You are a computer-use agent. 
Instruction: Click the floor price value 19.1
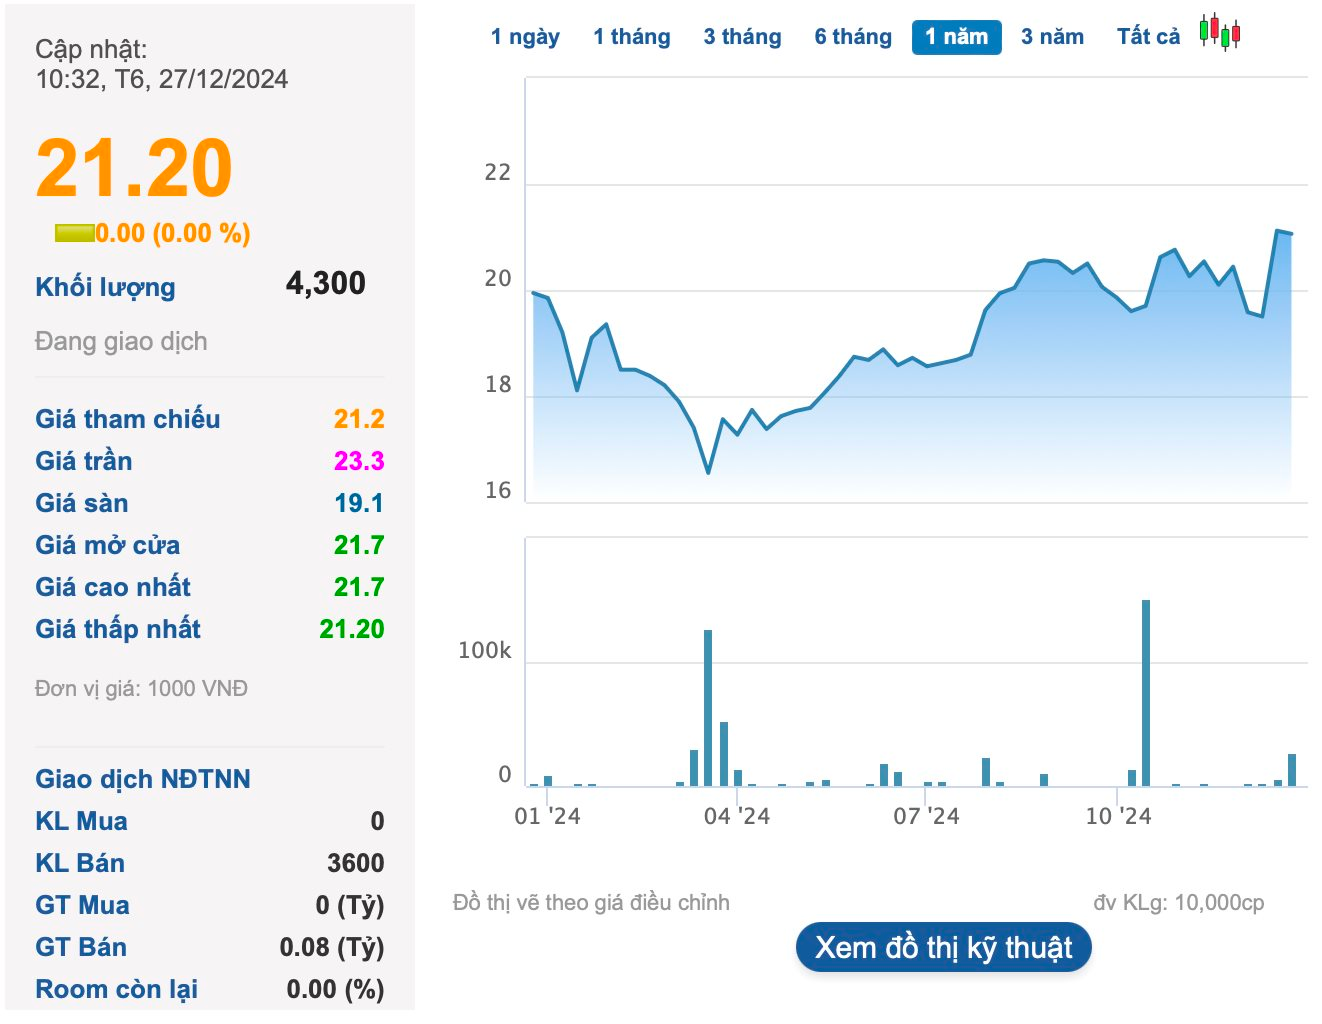click(x=359, y=503)
